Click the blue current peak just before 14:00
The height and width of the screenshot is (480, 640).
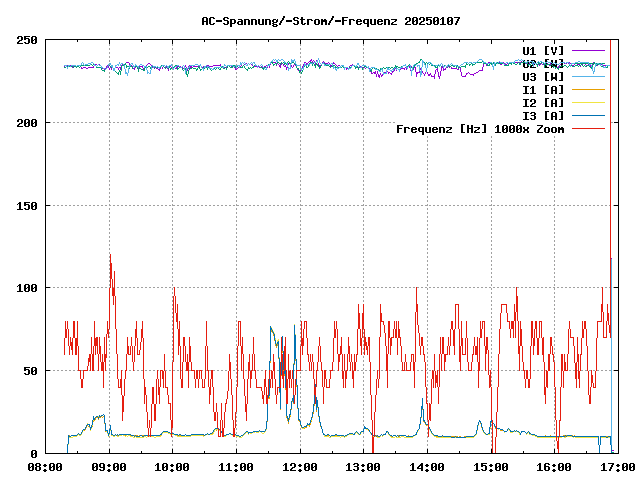pyautogui.click(x=423, y=402)
